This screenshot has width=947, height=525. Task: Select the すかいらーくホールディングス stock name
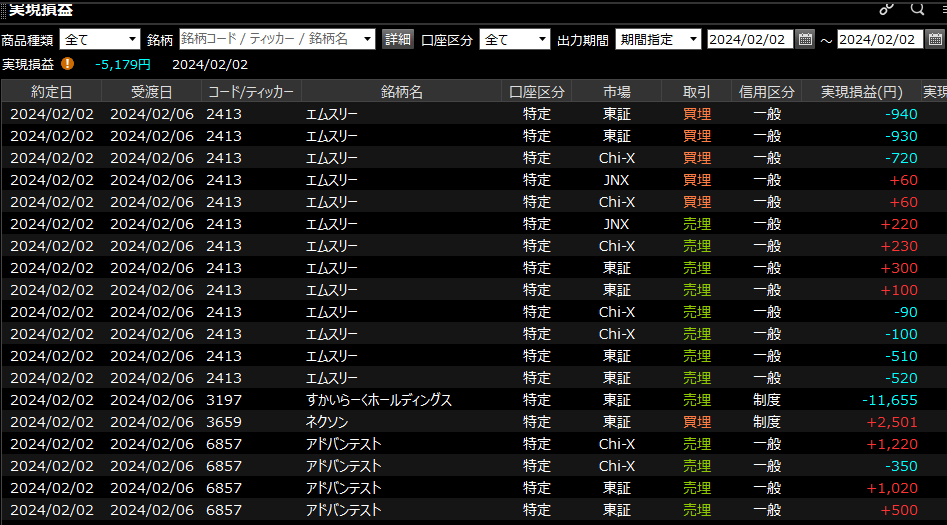point(379,400)
